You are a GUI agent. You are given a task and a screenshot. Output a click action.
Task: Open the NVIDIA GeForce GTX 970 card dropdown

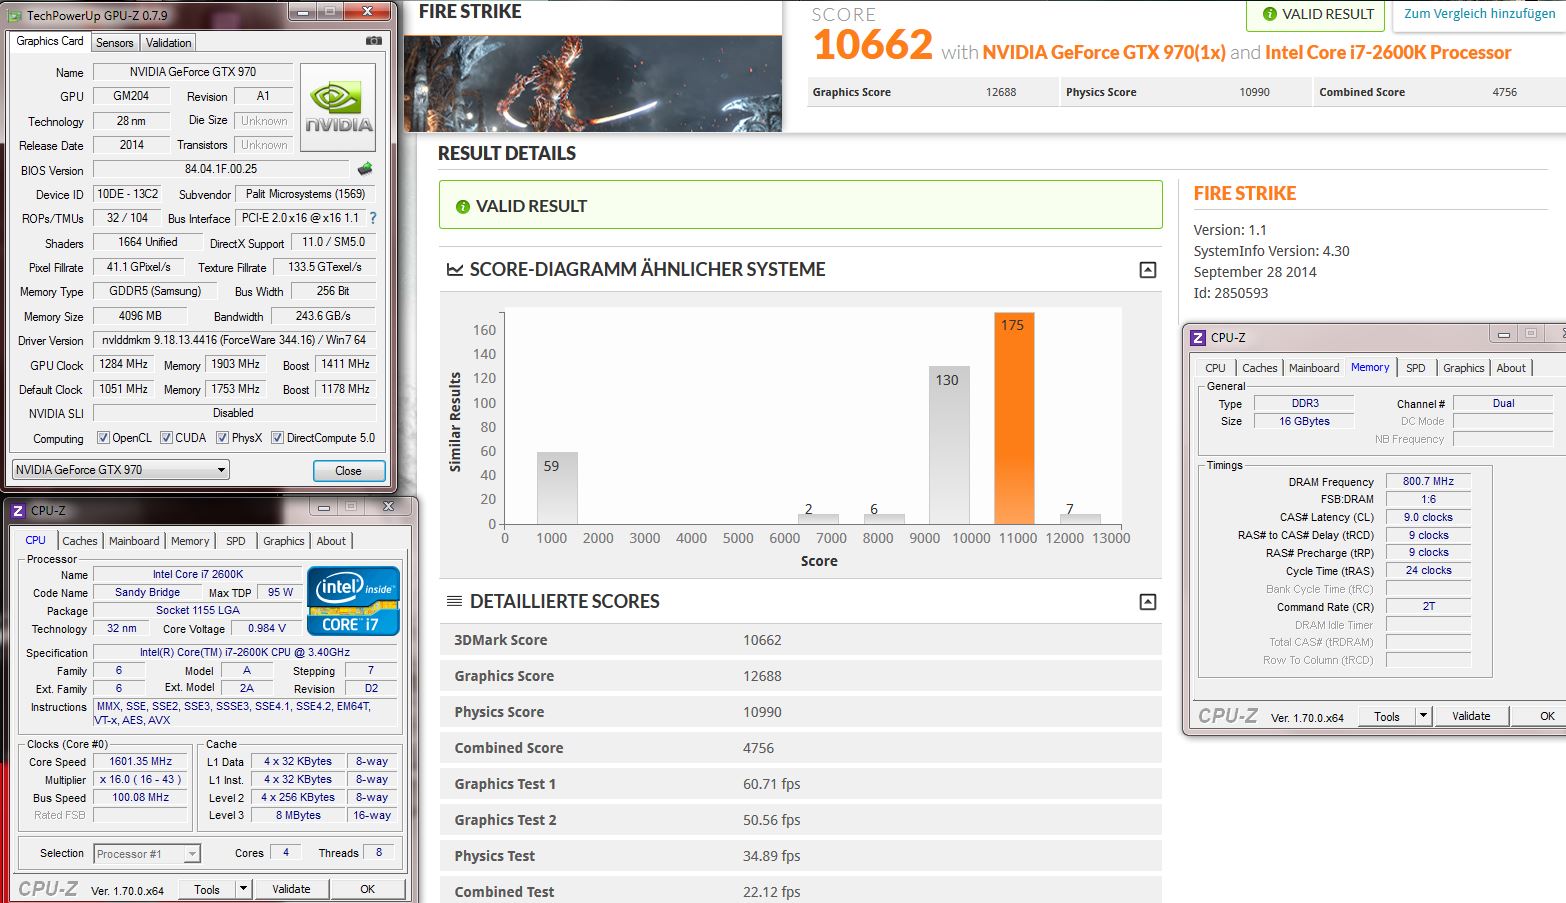pyautogui.click(x=121, y=470)
